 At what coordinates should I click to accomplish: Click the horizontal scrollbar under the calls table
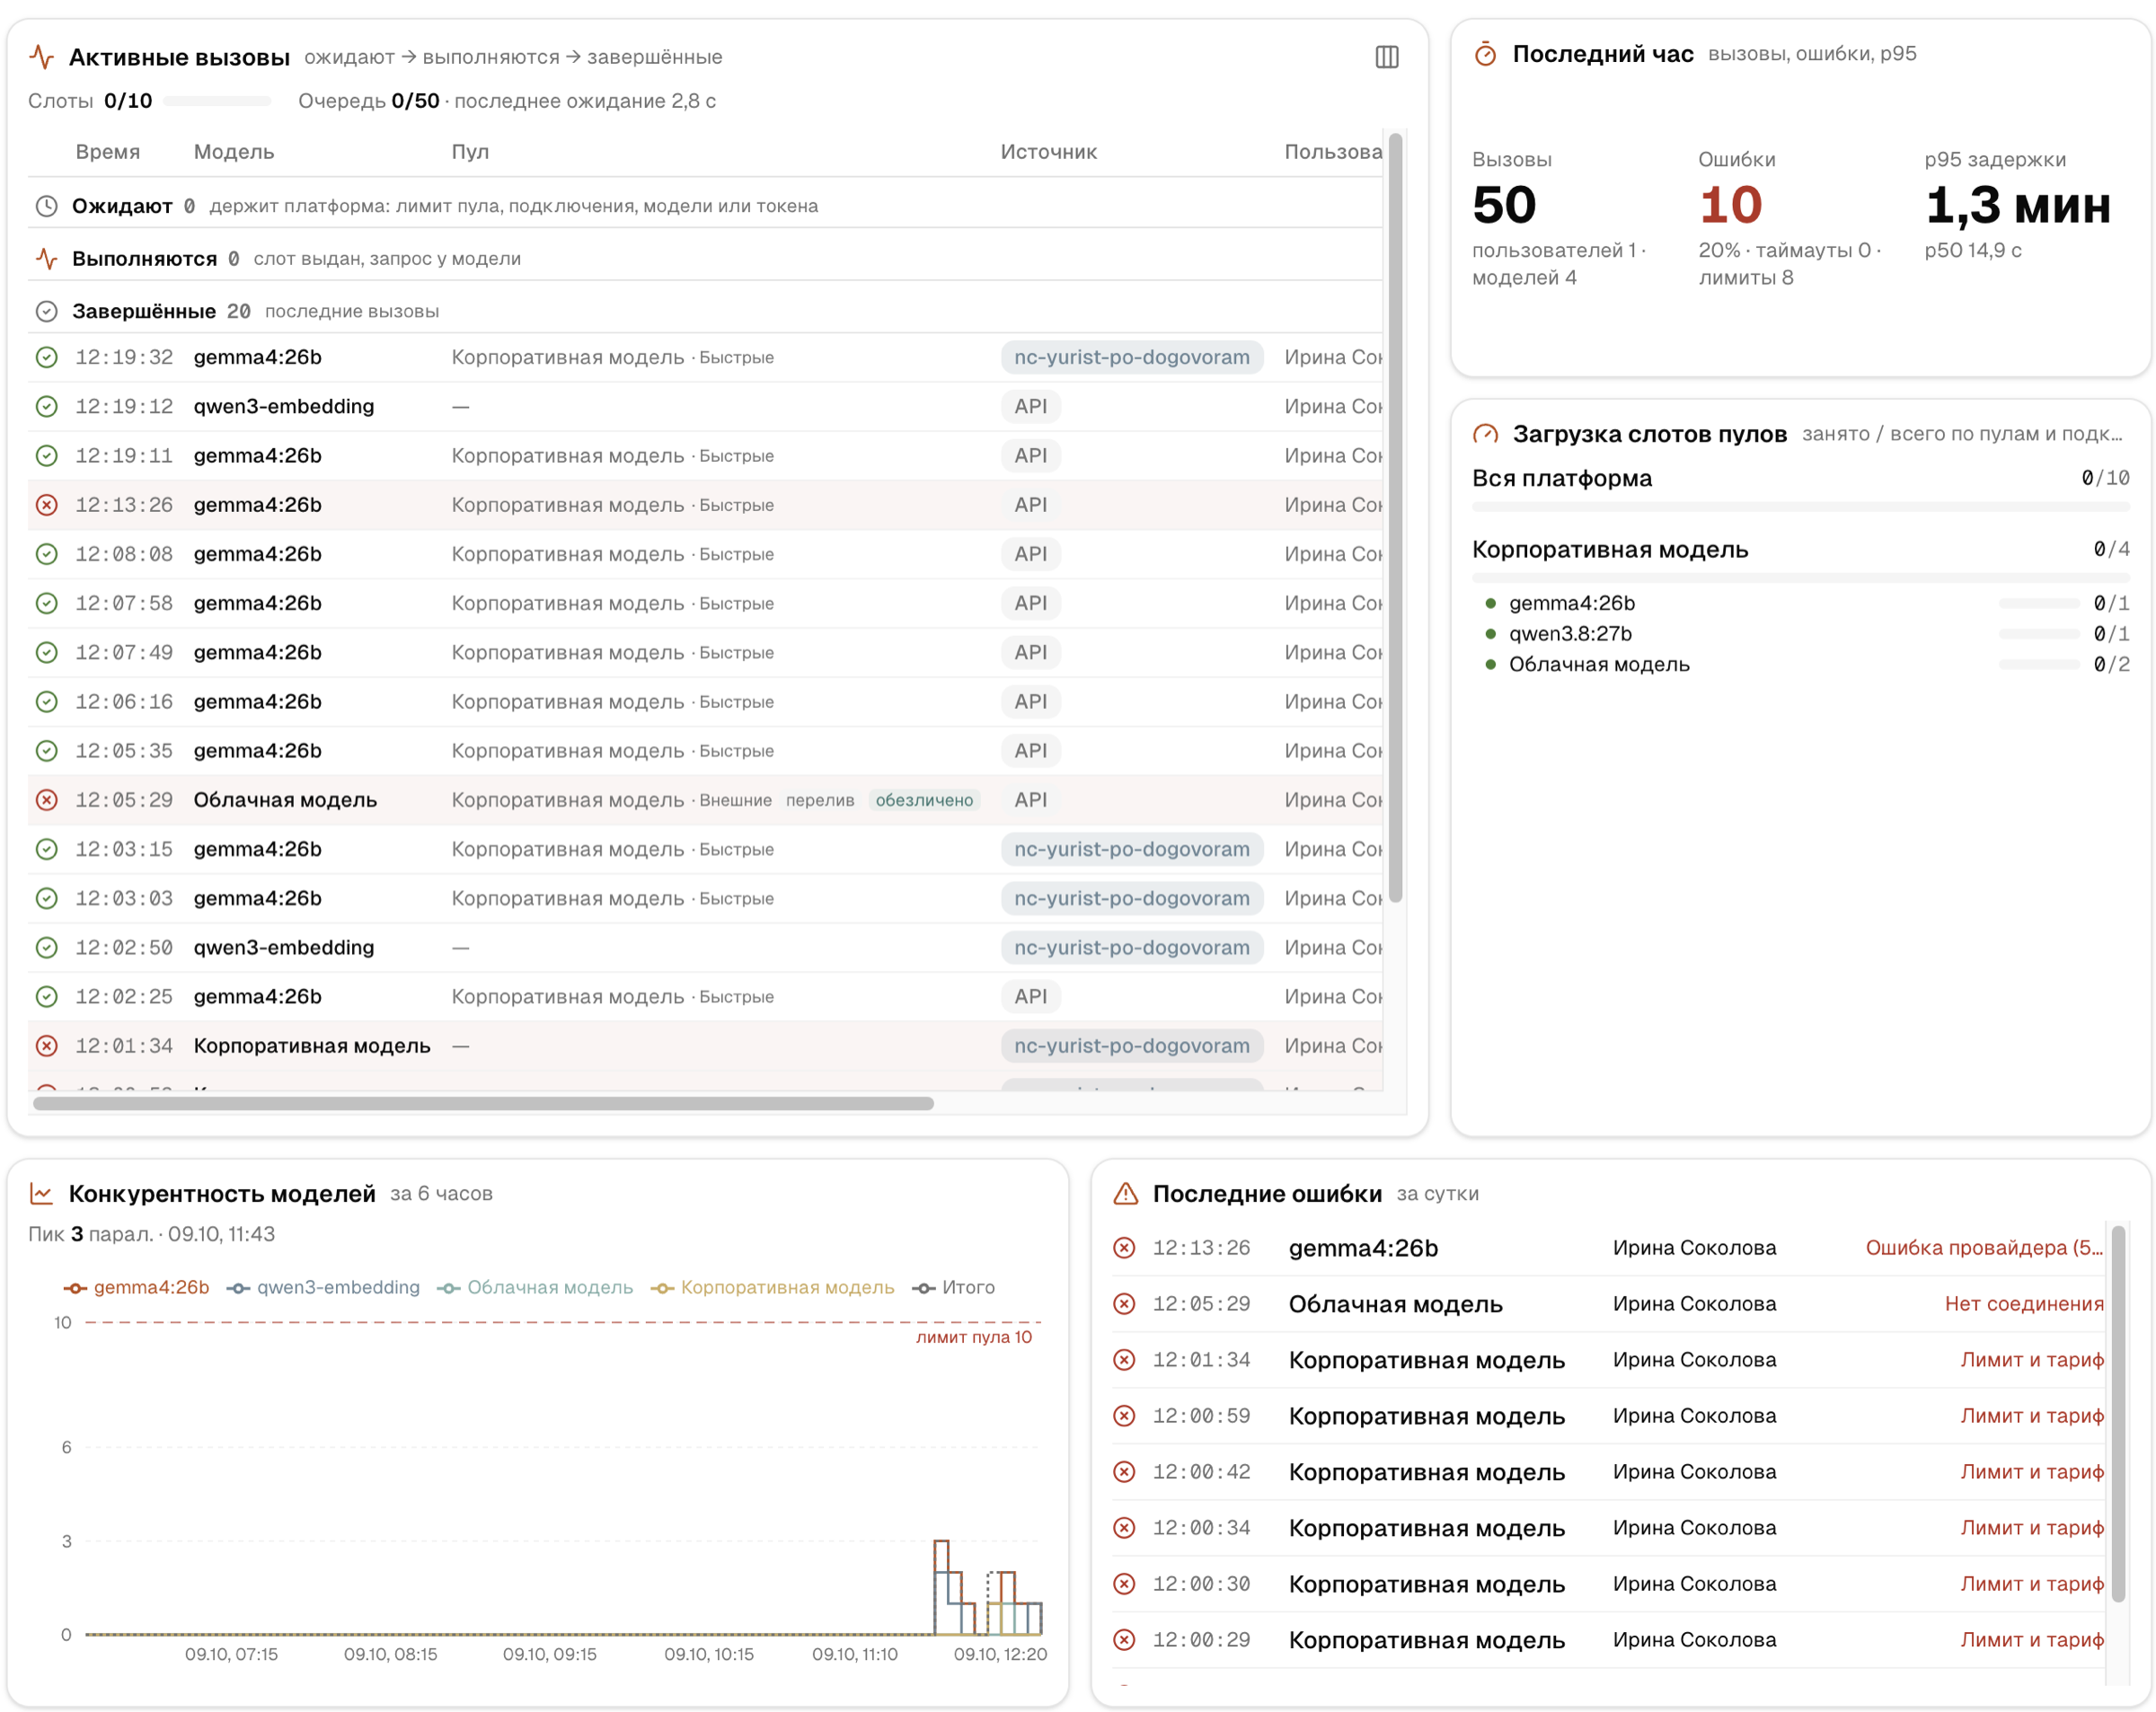tap(483, 1103)
